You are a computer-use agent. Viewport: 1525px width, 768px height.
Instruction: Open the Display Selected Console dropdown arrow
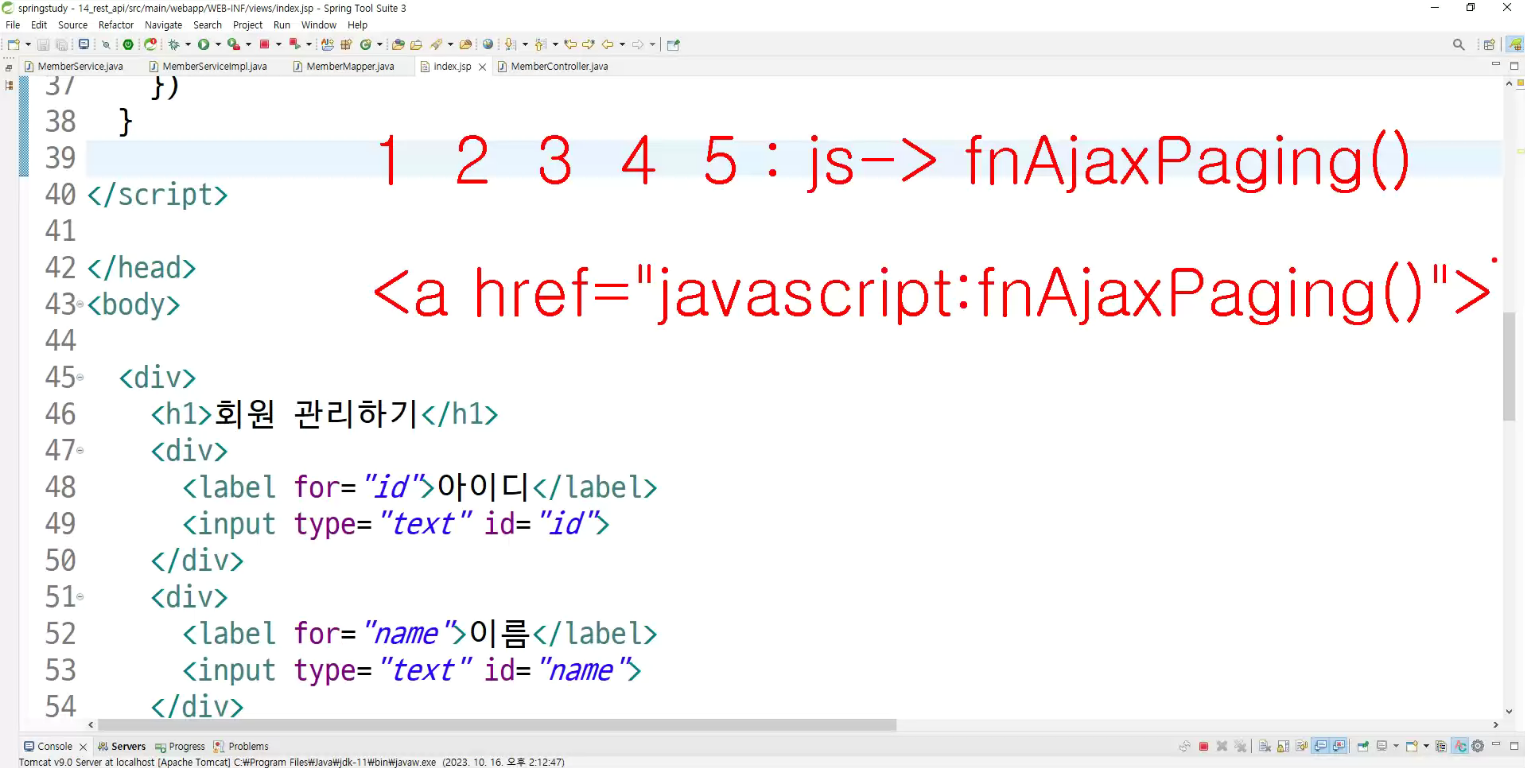(1395, 746)
